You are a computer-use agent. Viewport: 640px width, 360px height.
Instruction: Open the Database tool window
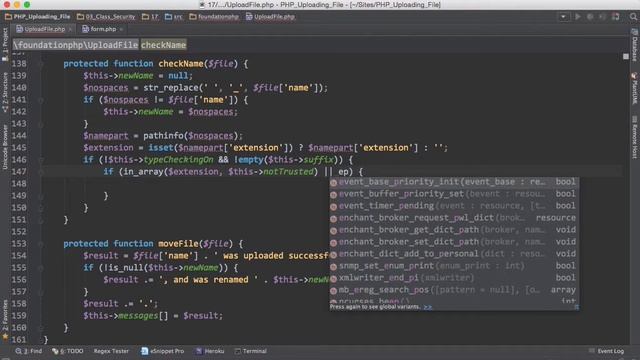coord(635,45)
